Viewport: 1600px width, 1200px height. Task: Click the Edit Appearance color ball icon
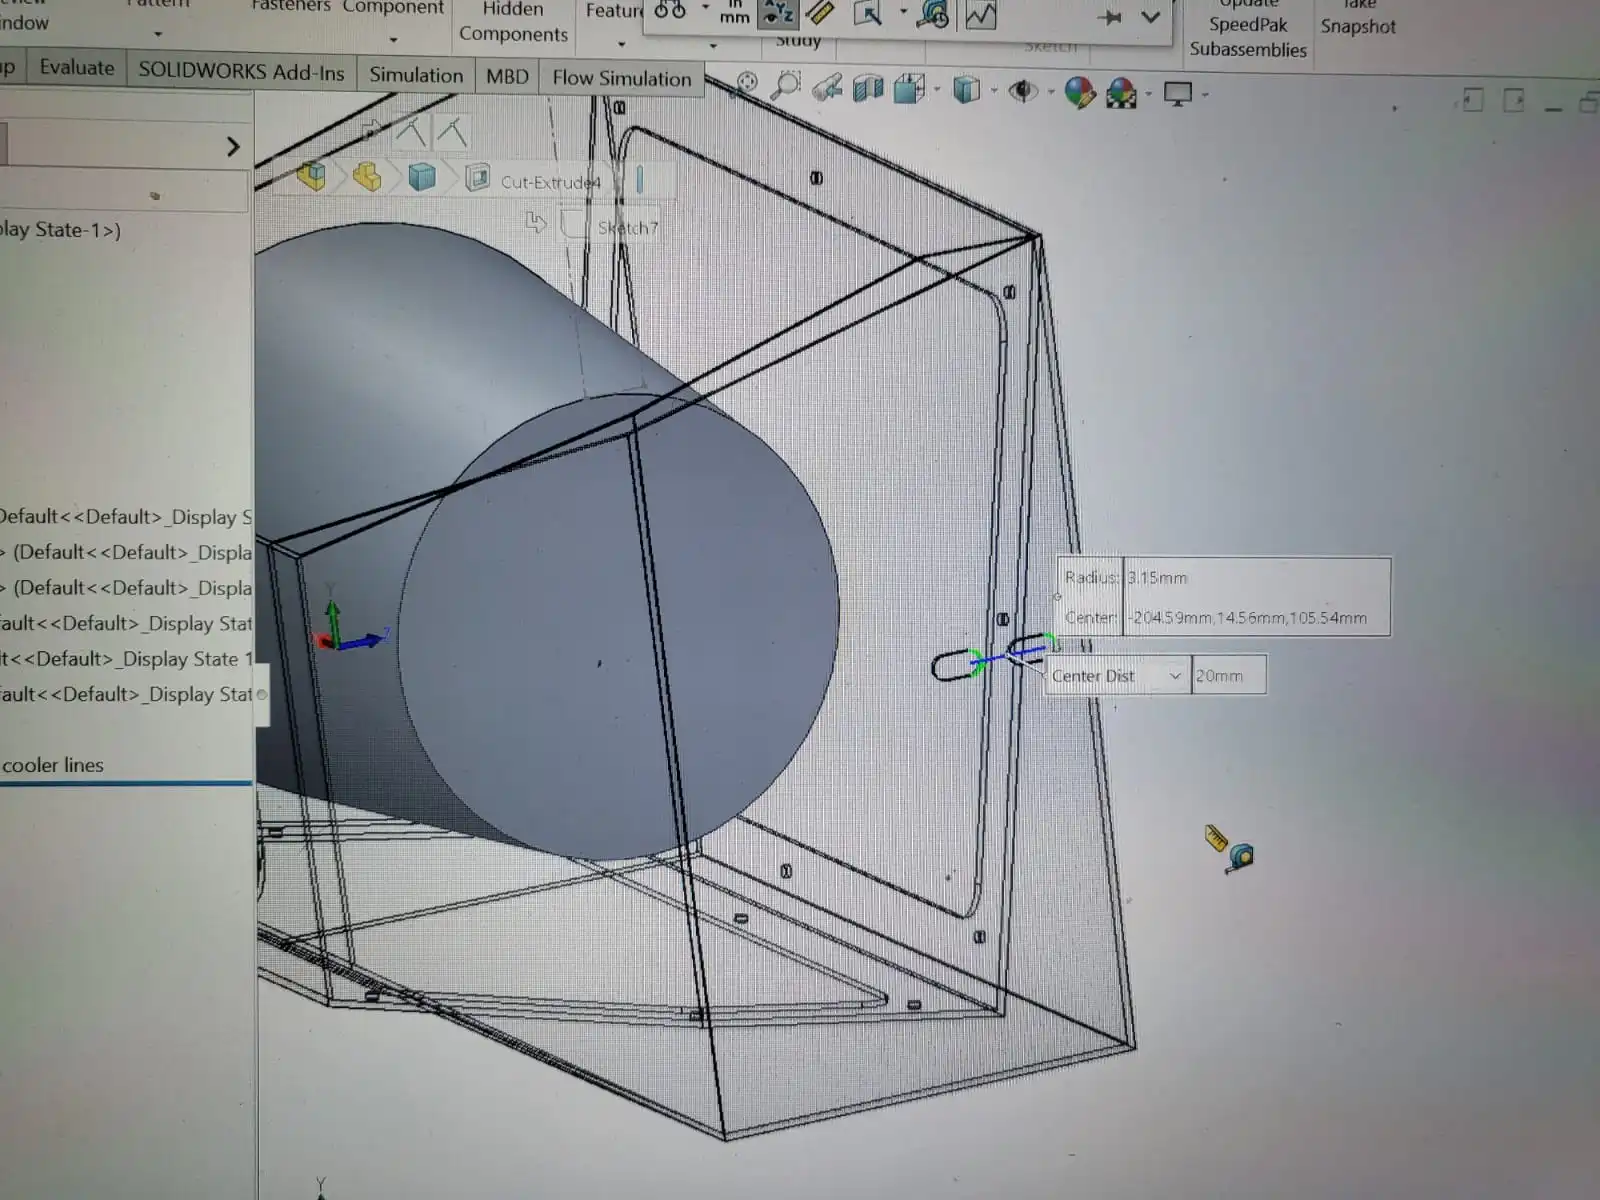1079,93
